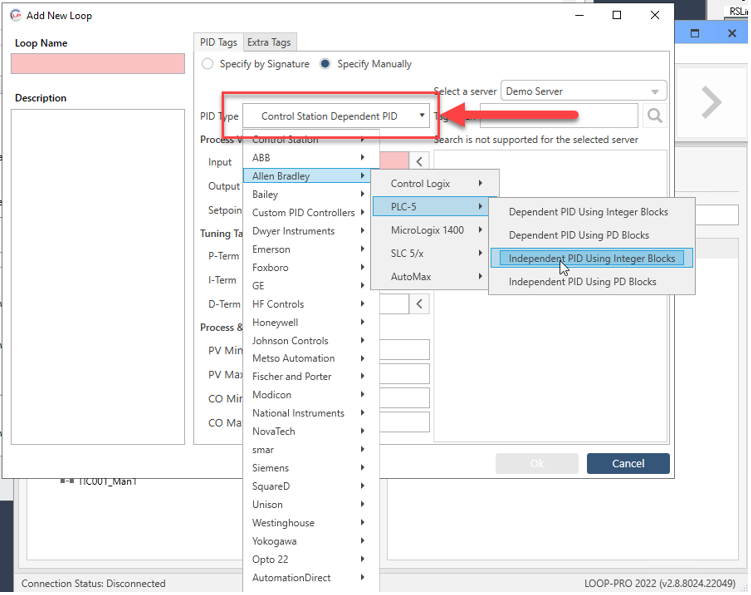Open Fischer and Porter submenu
The width and height of the screenshot is (751, 595).
(x=309, y=377)
